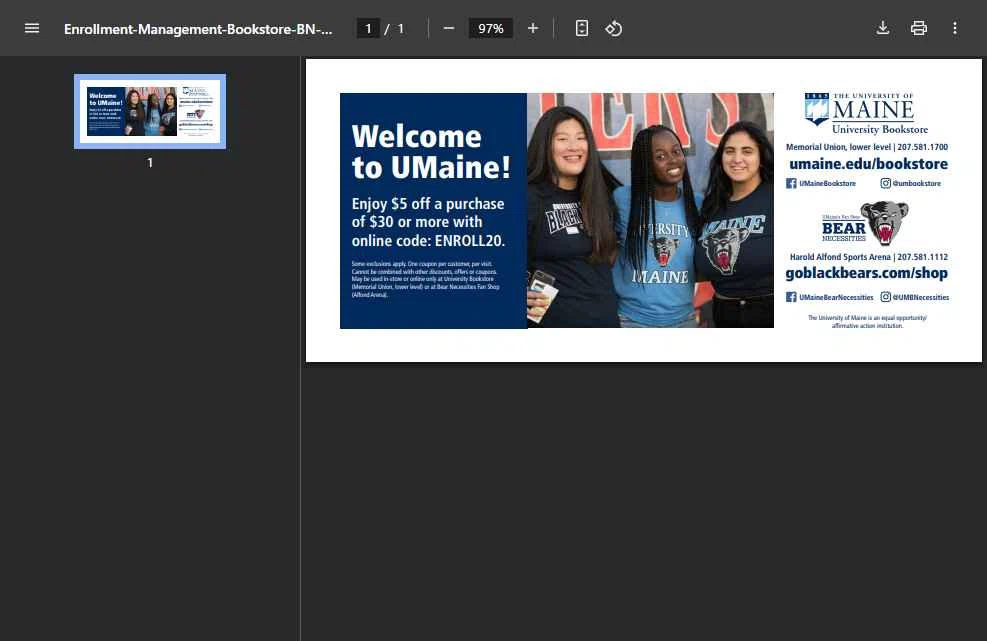Toggle the sidebar menu icon
The height and width of the screenshot is (641, 987).
31,28
